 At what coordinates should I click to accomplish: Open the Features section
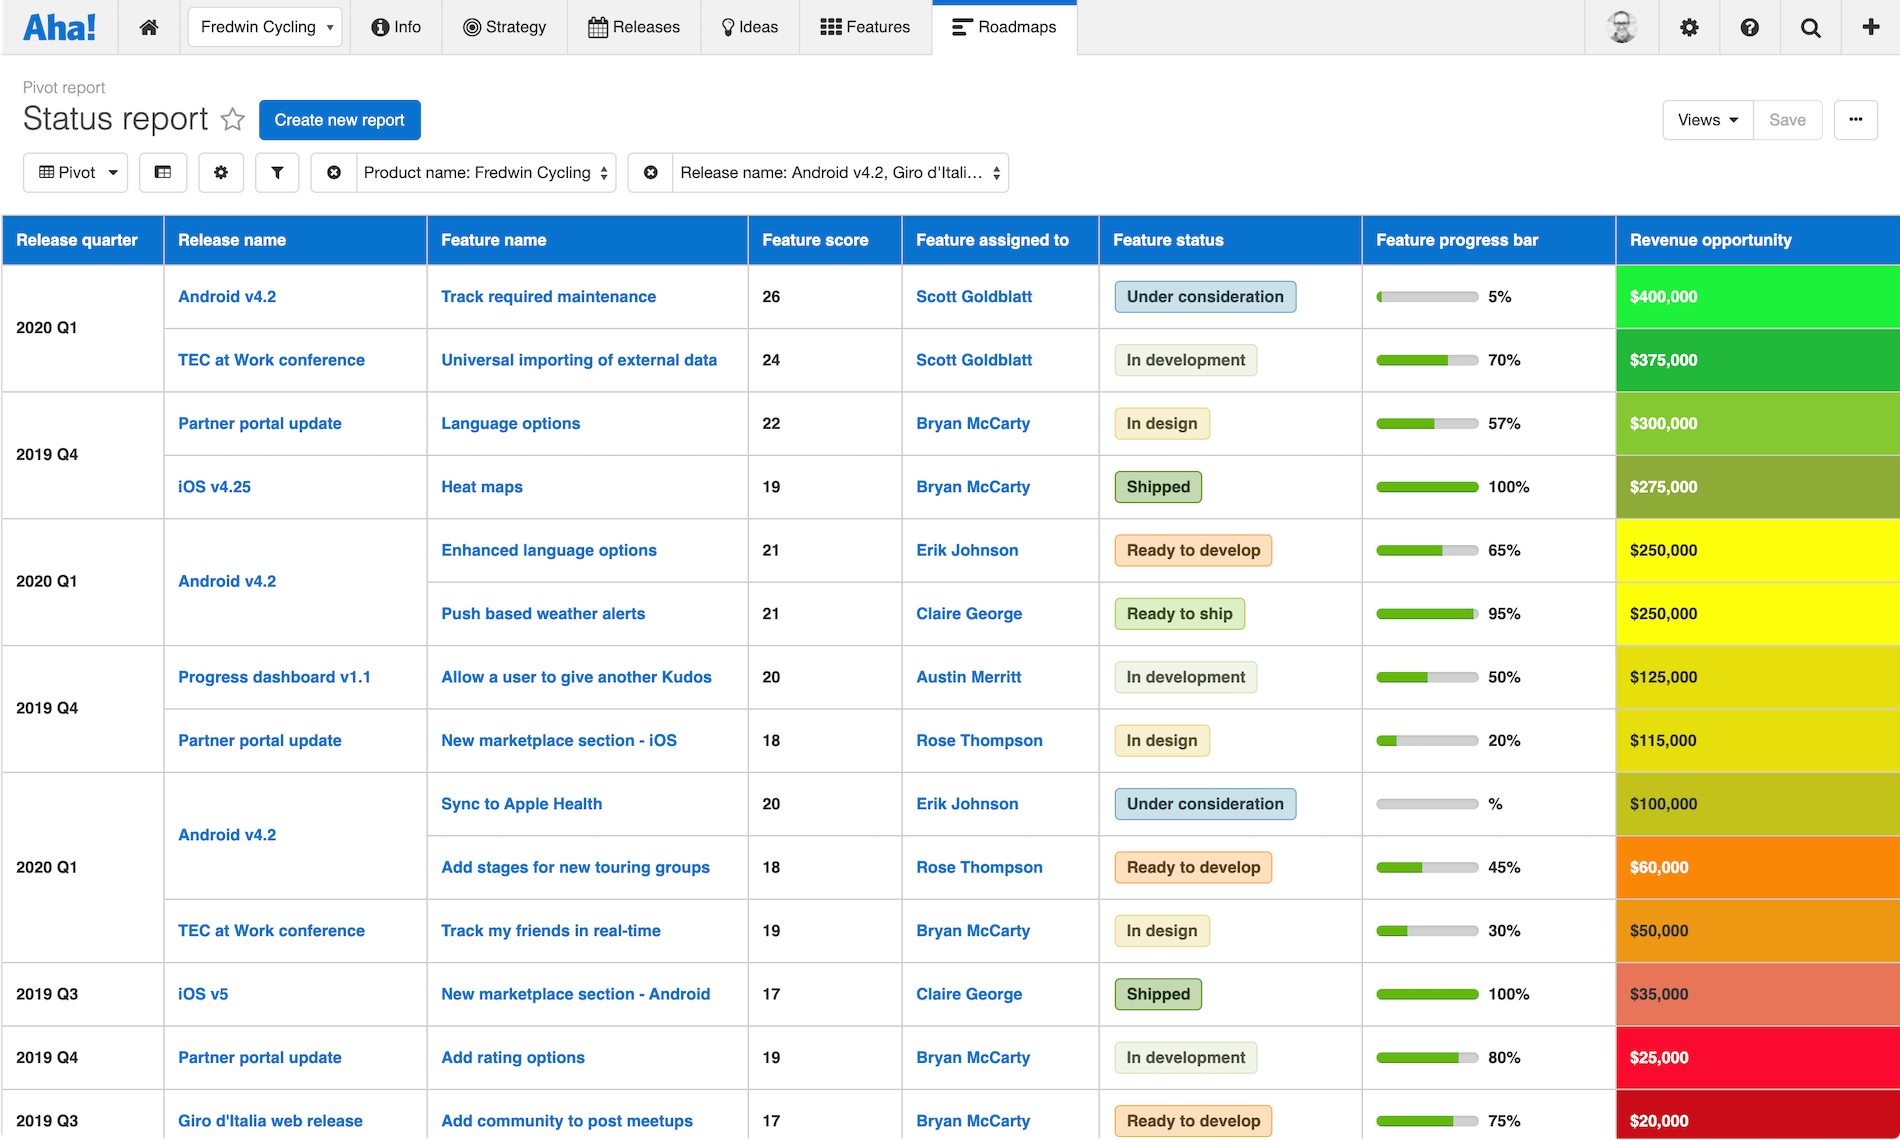[865, 27]
